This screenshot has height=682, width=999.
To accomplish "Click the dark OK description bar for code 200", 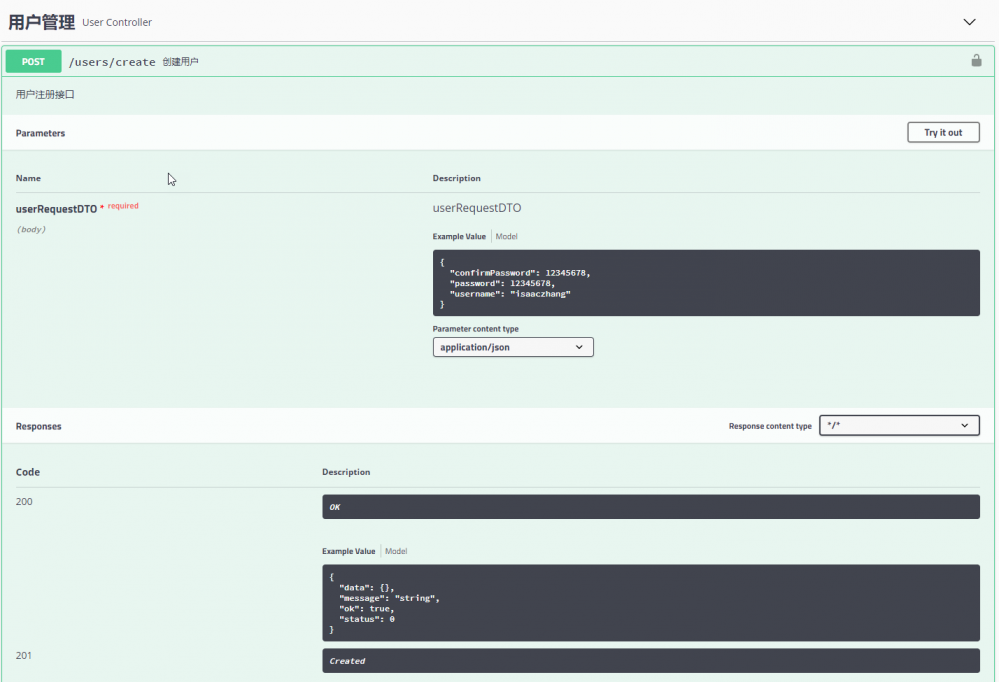I will 650,506.
